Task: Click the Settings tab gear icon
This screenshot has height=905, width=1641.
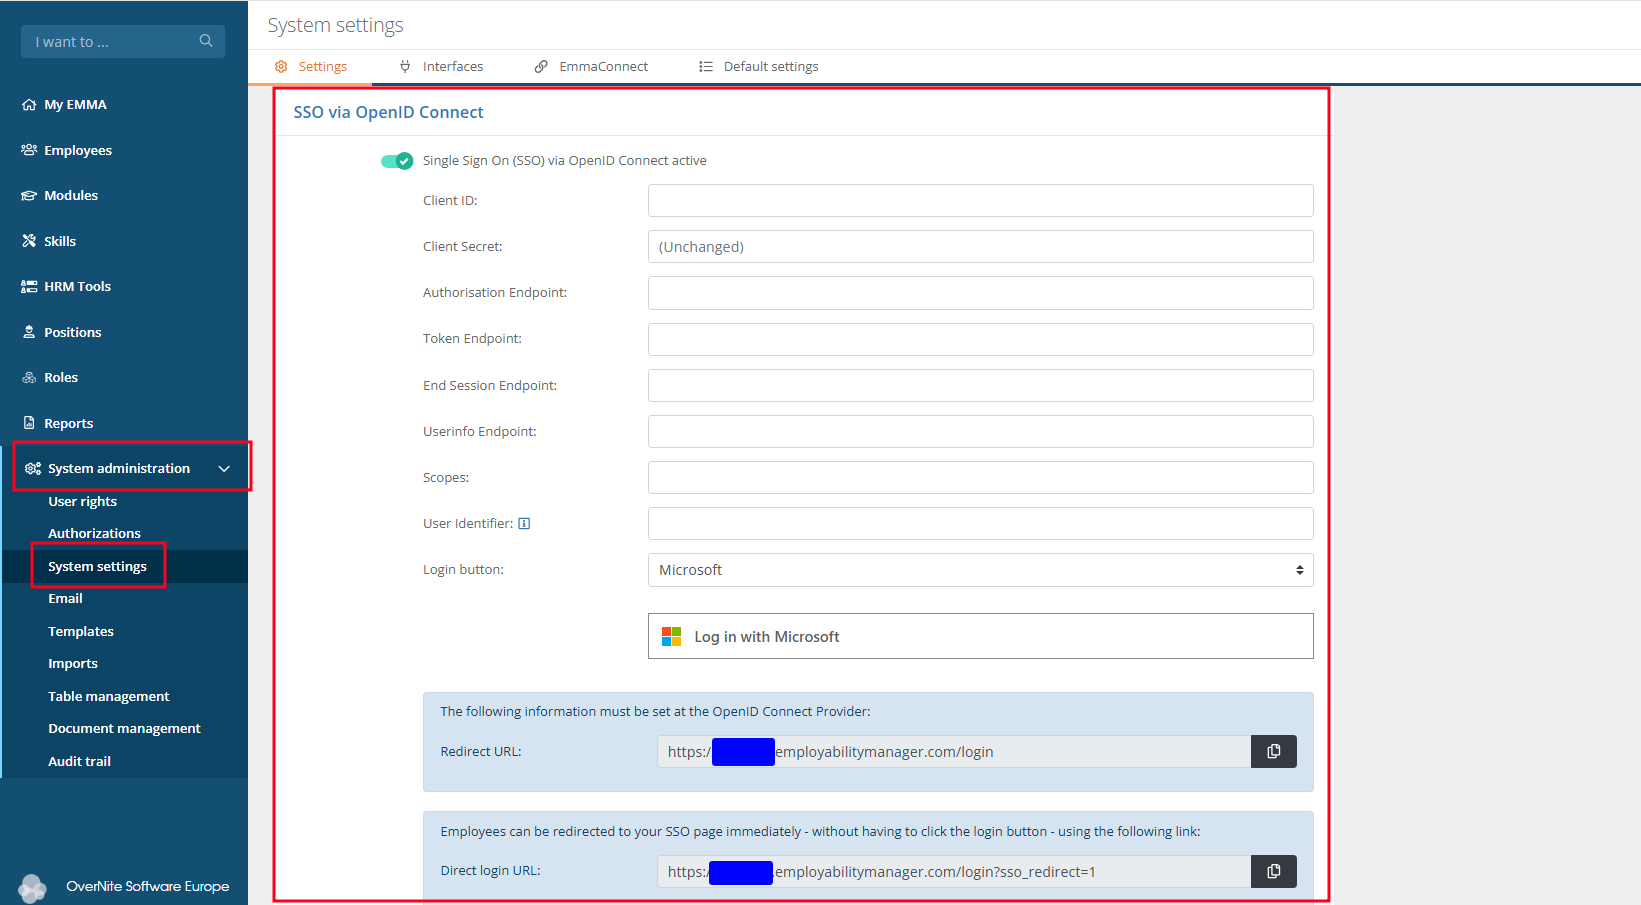Action: [281, 67]
